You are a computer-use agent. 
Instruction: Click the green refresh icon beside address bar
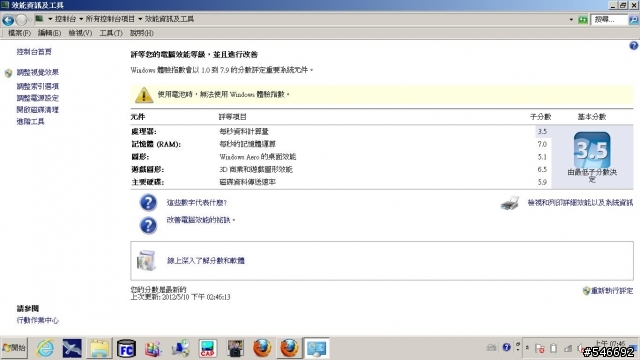[583, 20]
